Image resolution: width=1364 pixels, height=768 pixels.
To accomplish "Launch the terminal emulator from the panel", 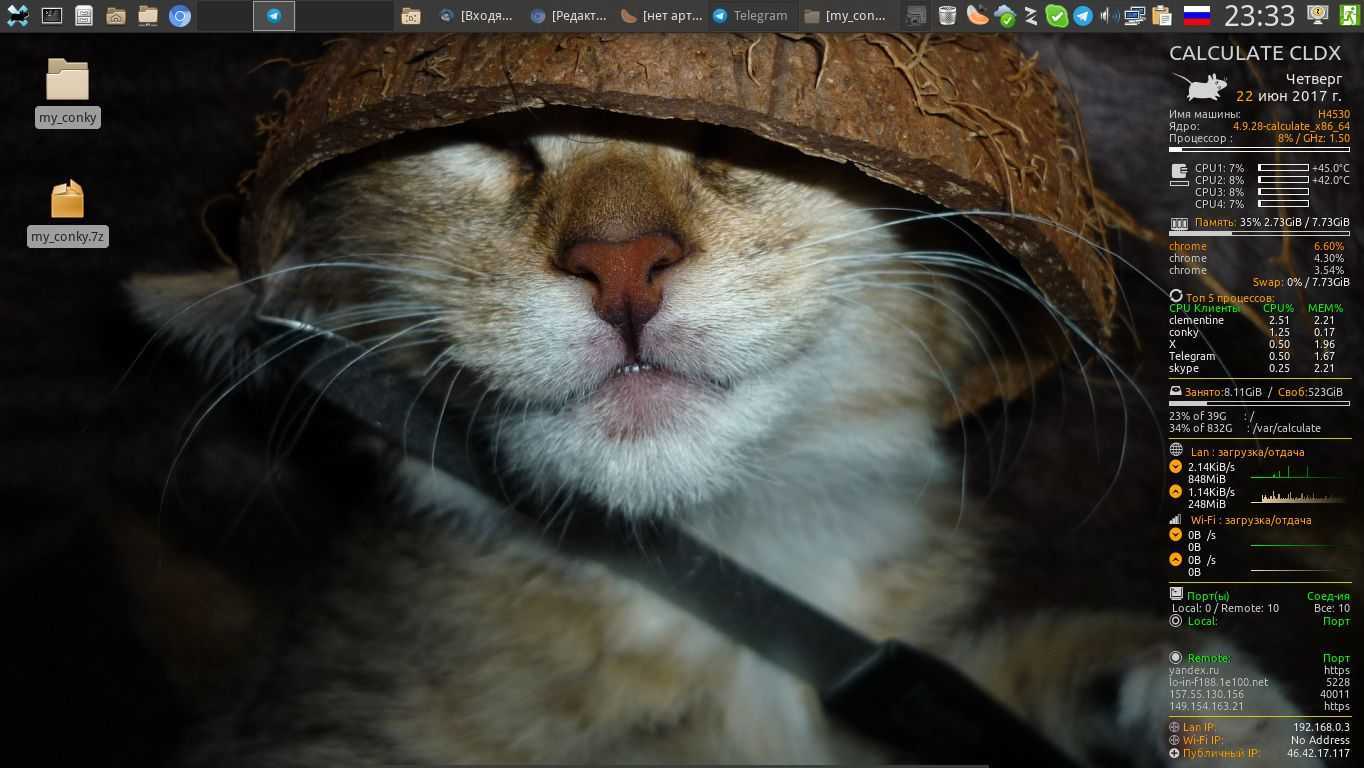I will (52, 15).
